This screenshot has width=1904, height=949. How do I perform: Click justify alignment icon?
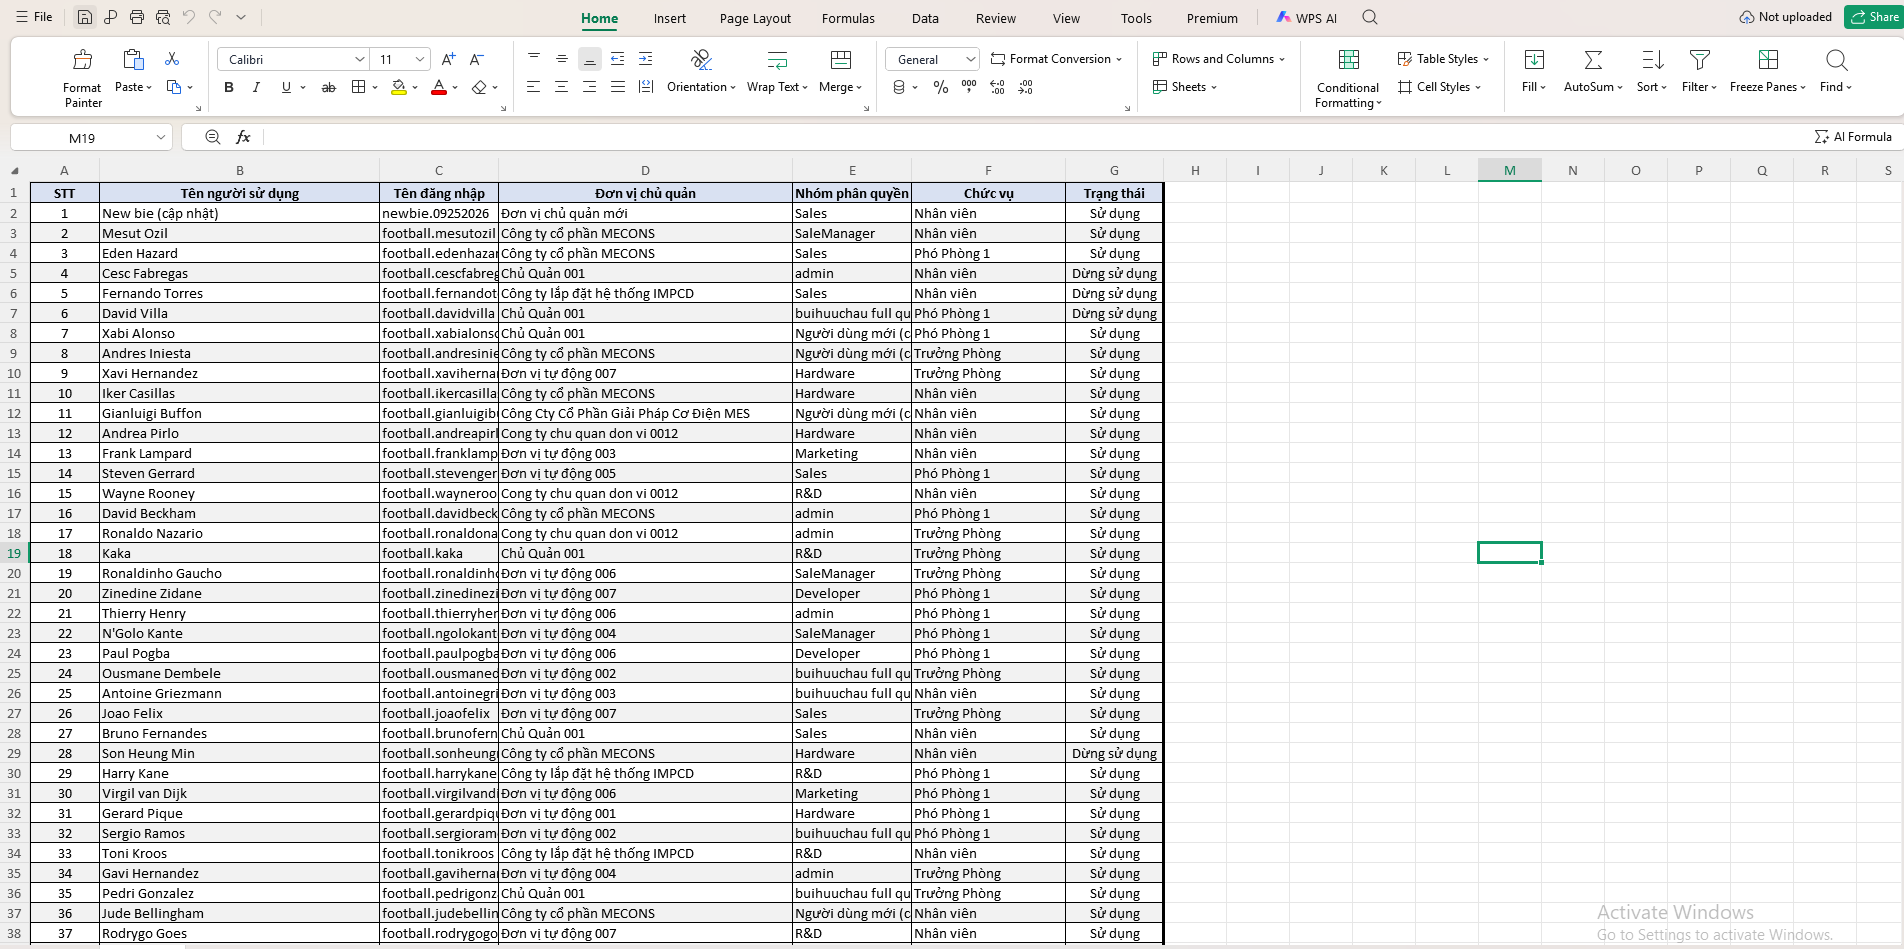pyautogui.click(x=618, y=87)
